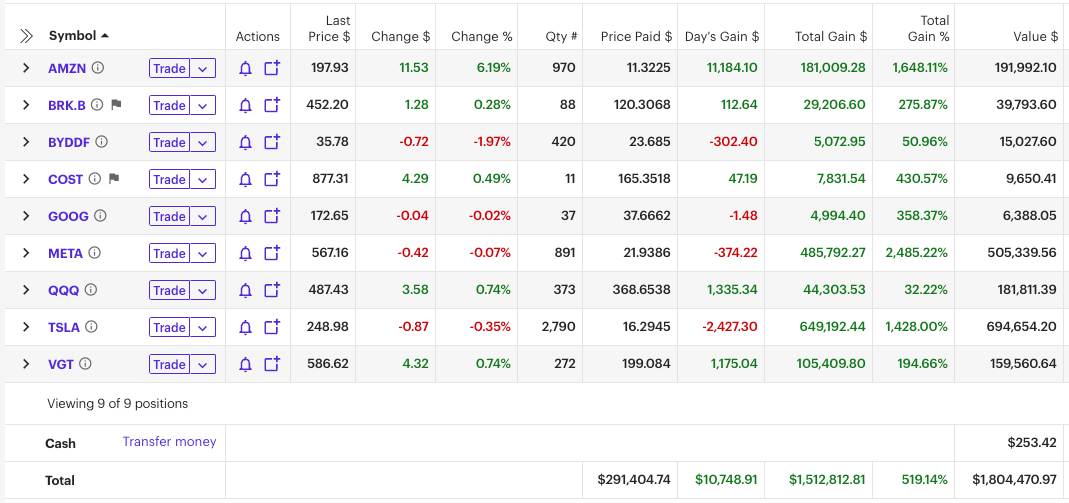
Task: Sort by Day's Gain $ column header
Action: coord(721,36)
